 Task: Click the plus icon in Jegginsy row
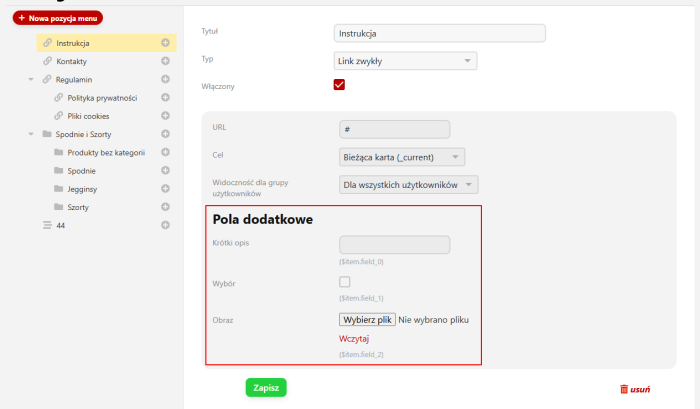click(166, 189)
